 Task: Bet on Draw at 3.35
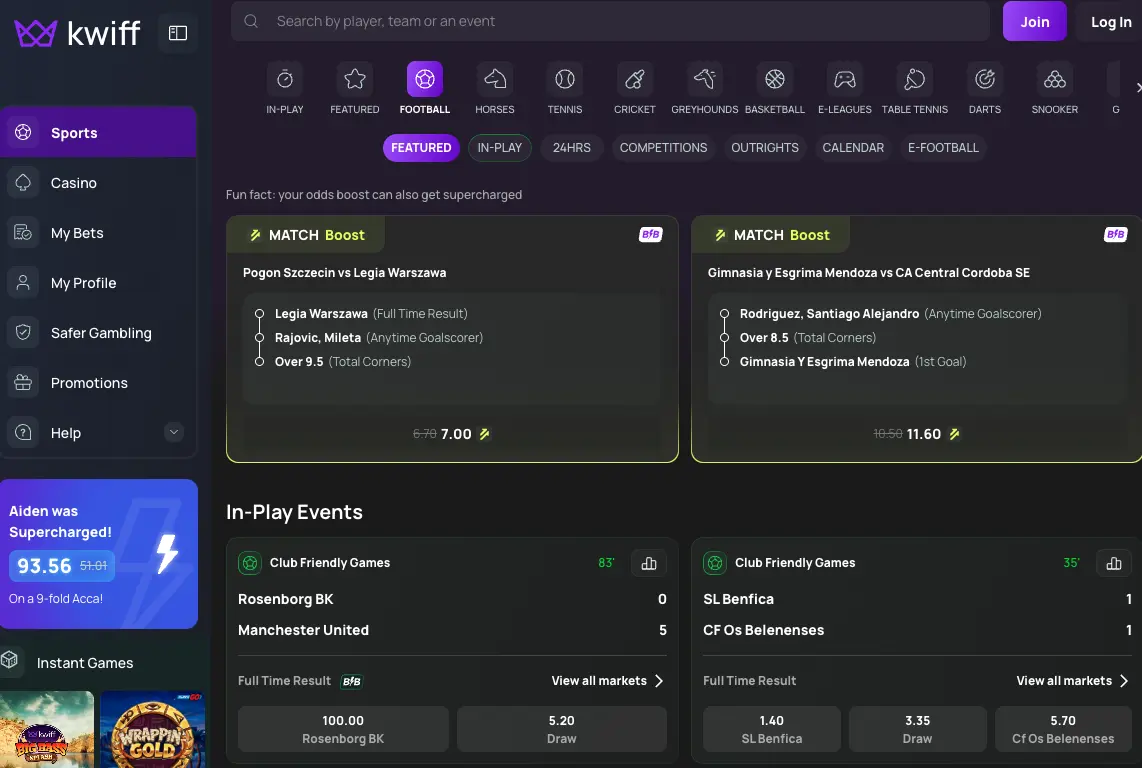coord(918,729)
